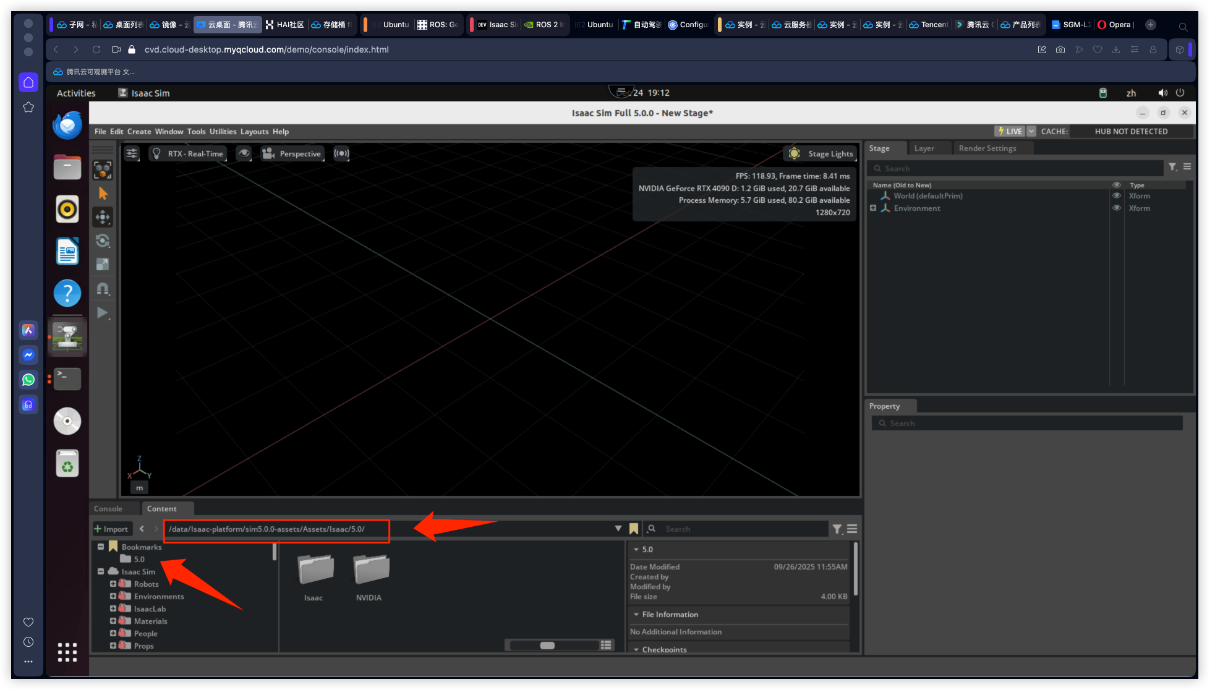The image size is (1209, 690).
Task: Toggle the LIVE session button
Action: coord(1009,131)
